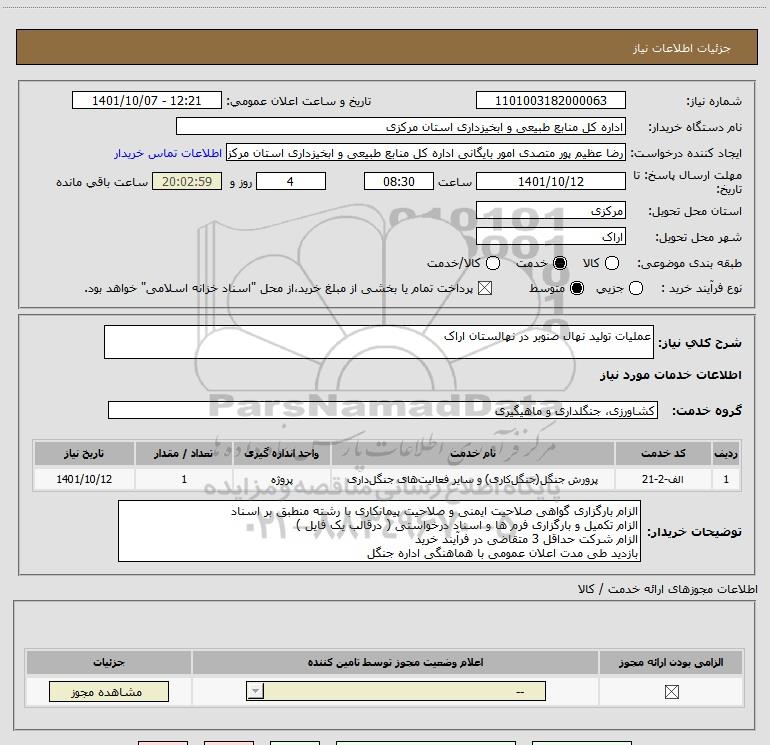
Task: Click need date cell 1401/10/12 in table
Action: coord(84,479)
